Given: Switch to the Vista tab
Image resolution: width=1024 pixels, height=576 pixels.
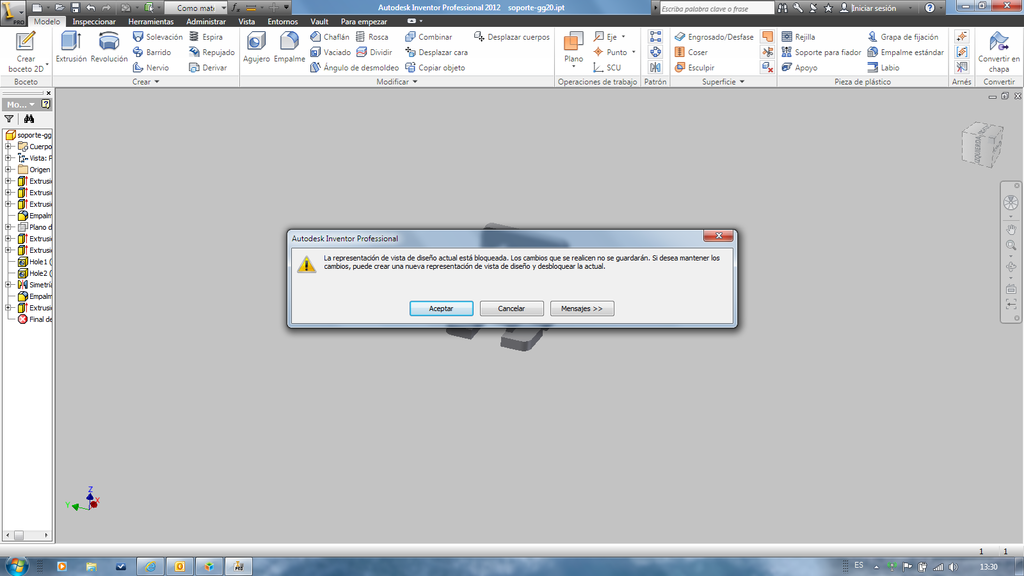Looking at the screenshot, I should pyautogui.click(x=247, y=22).
